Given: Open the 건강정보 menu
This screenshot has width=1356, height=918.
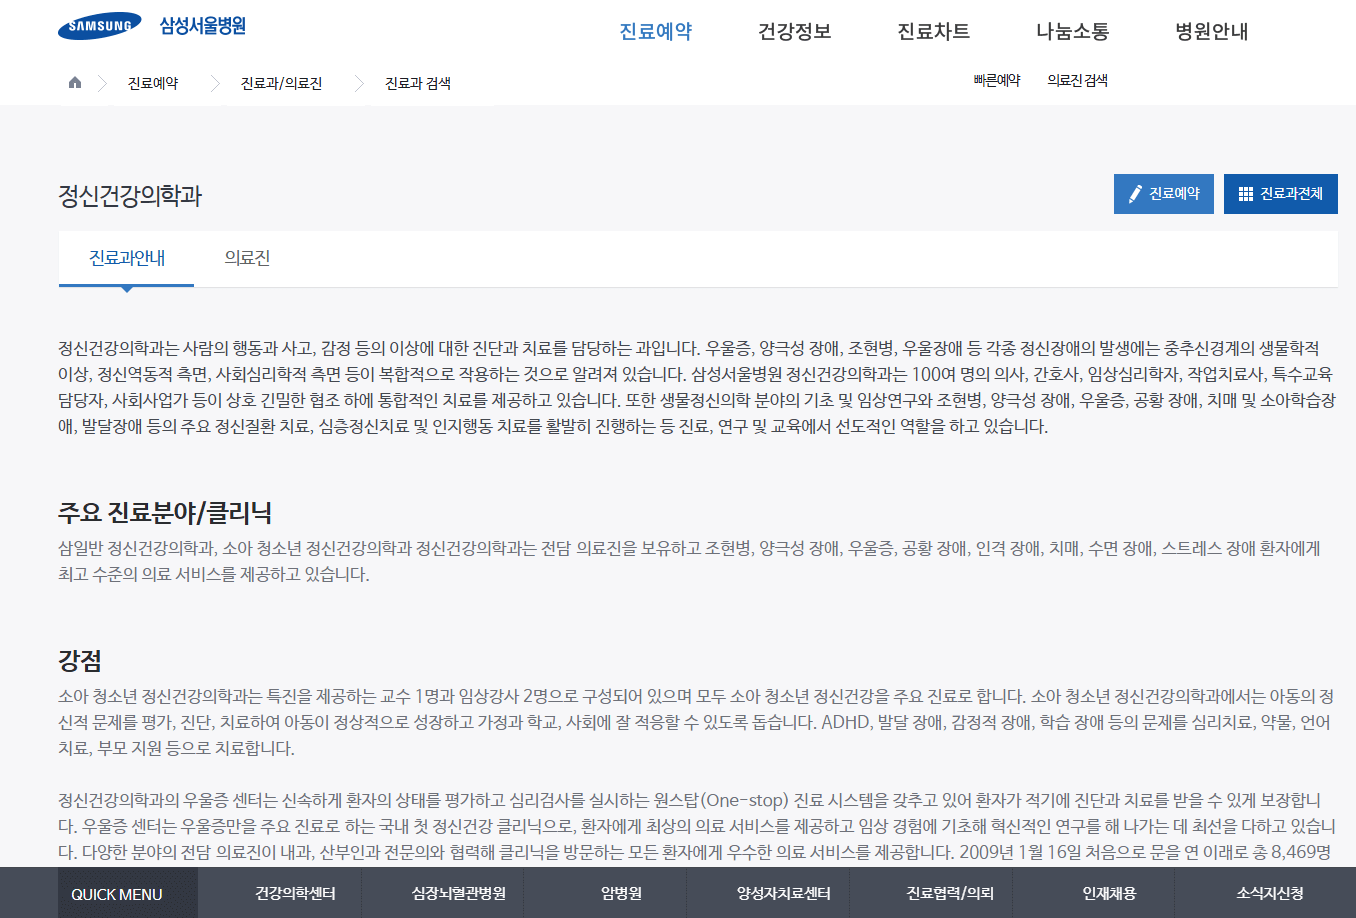Looking at the screenshot, I should (x=794, y=31).
